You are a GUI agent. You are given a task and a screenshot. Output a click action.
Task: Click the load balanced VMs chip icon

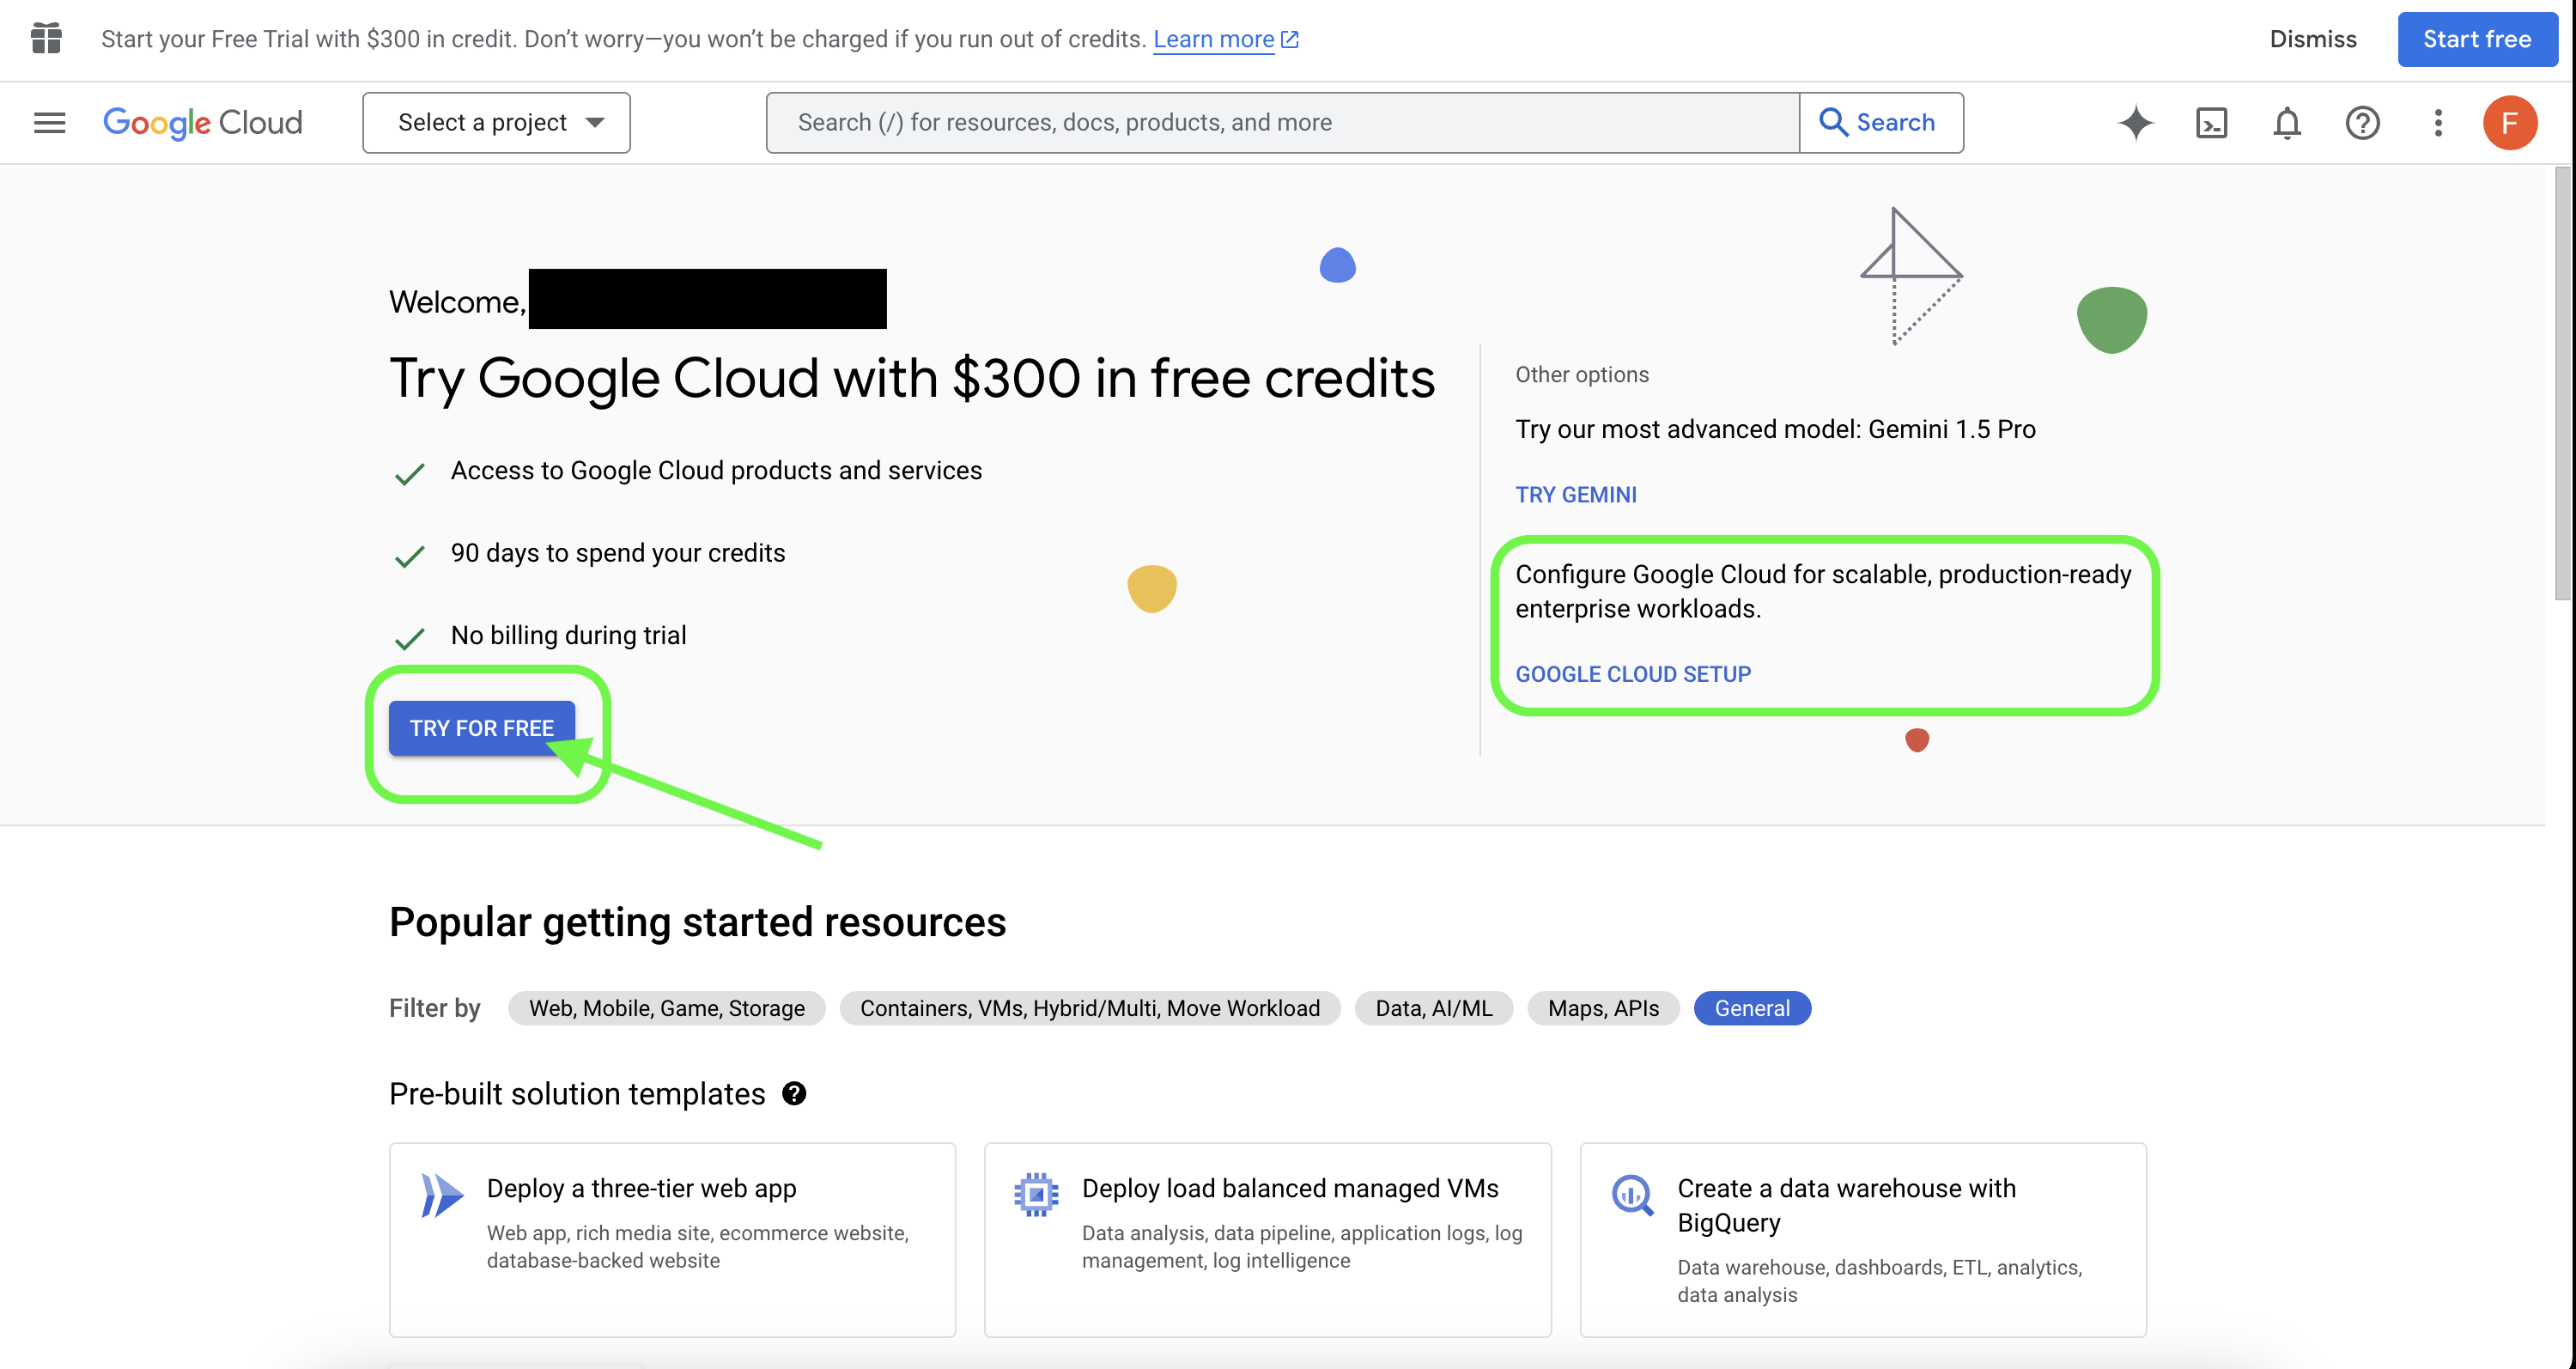pyautogui.click(x=1036, y=1194)
